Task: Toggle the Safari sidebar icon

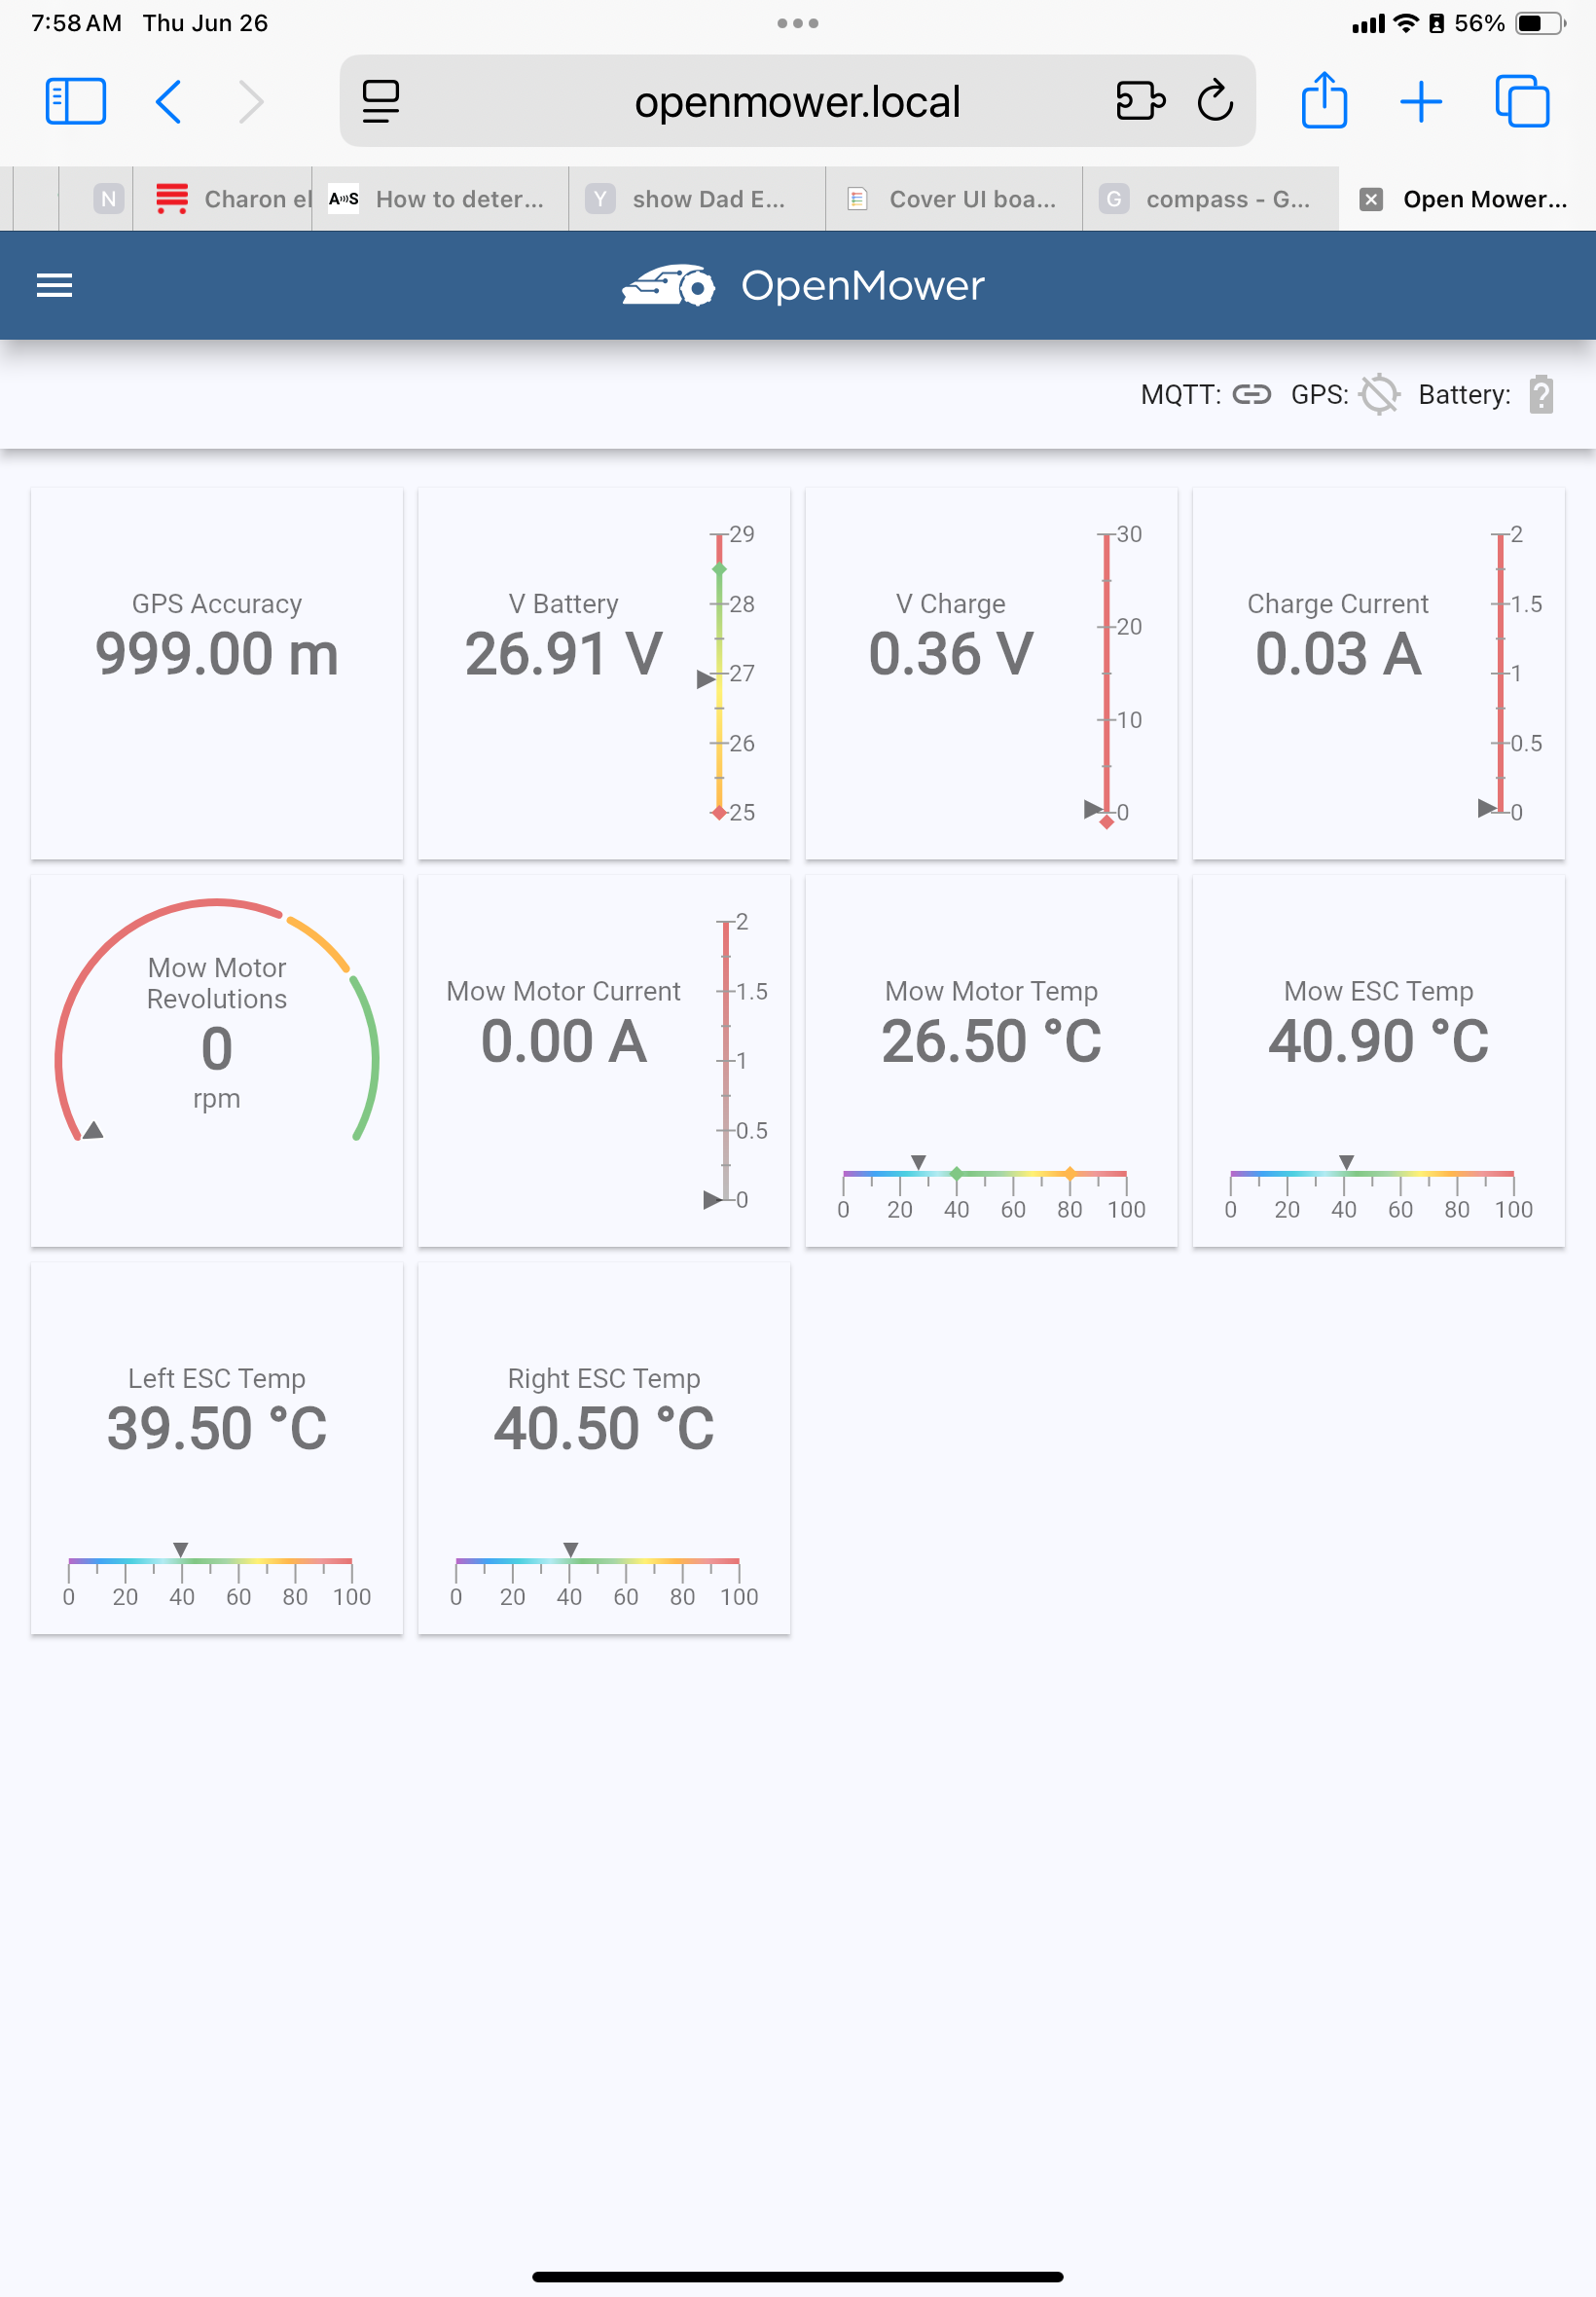Action: [76, 101]
